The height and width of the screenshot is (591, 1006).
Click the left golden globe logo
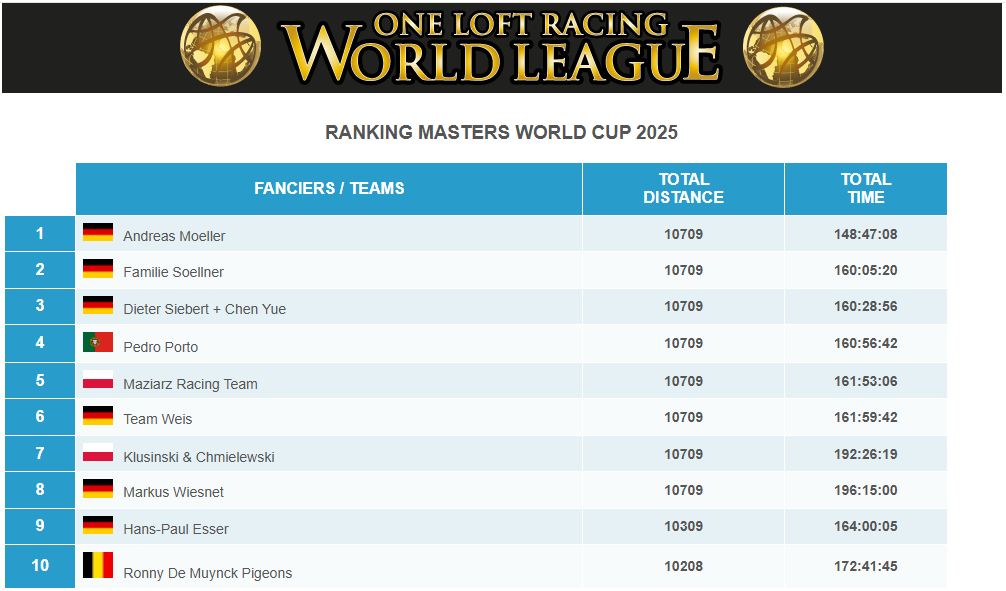click(220, 47)
